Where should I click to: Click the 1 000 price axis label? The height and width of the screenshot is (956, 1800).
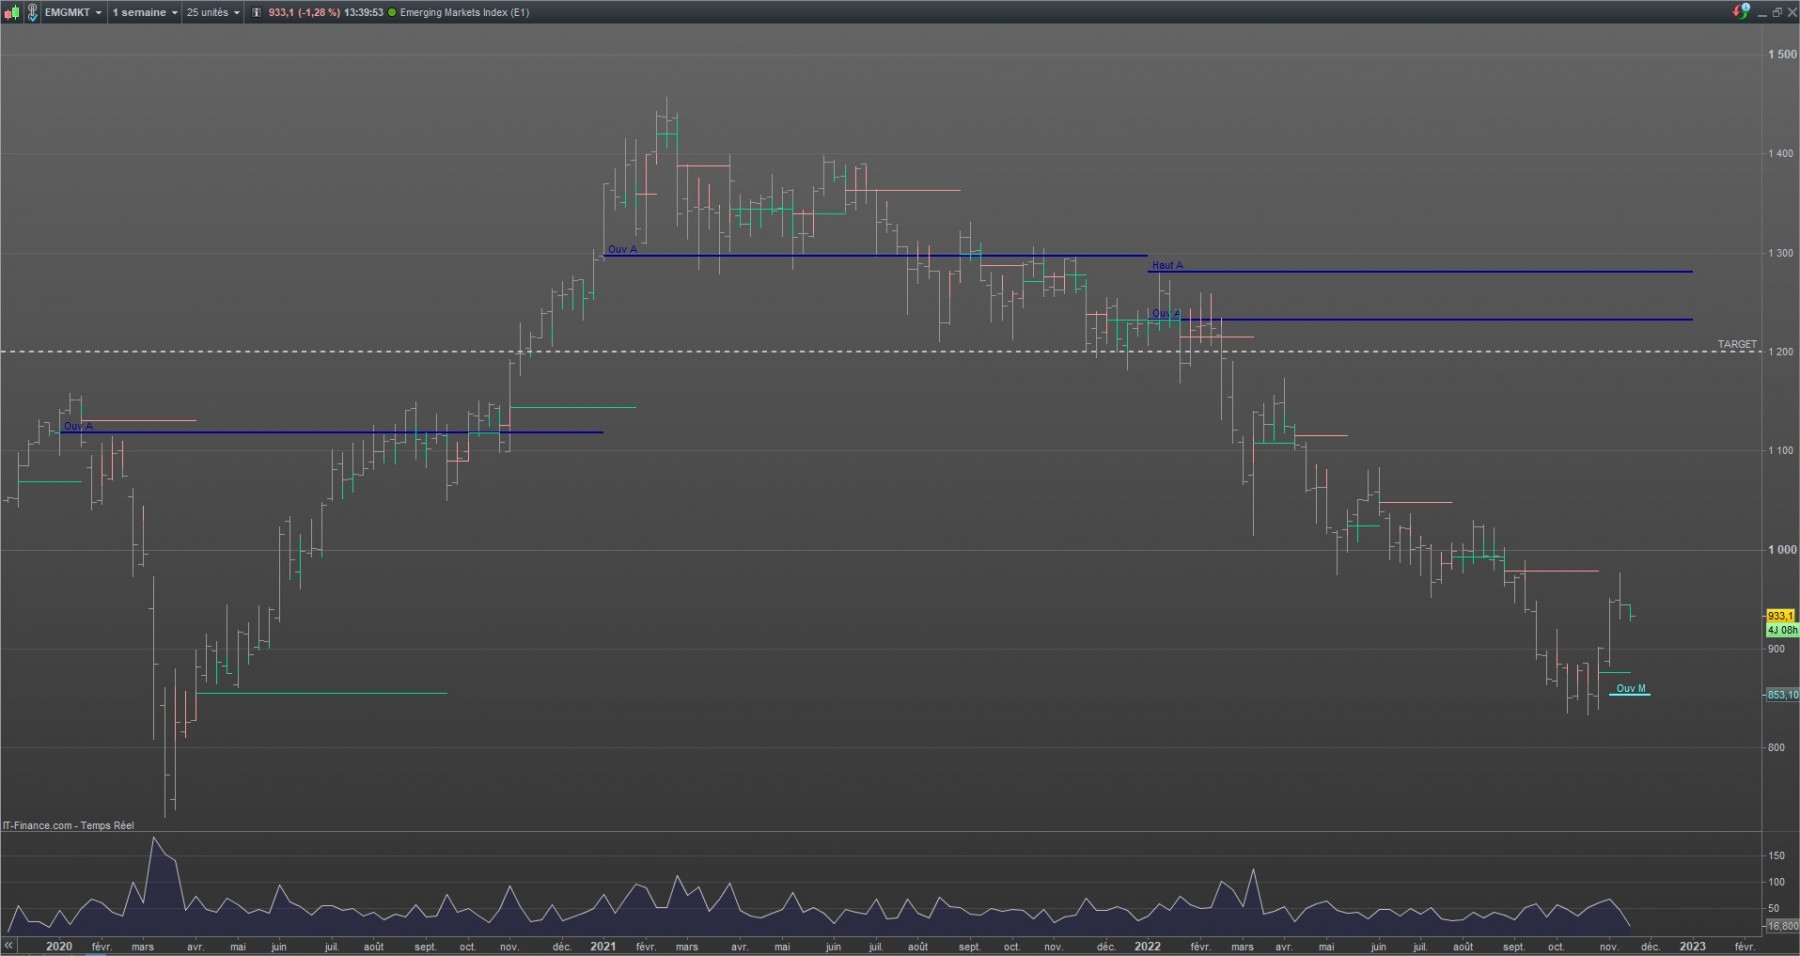(x=1782, y=549)
